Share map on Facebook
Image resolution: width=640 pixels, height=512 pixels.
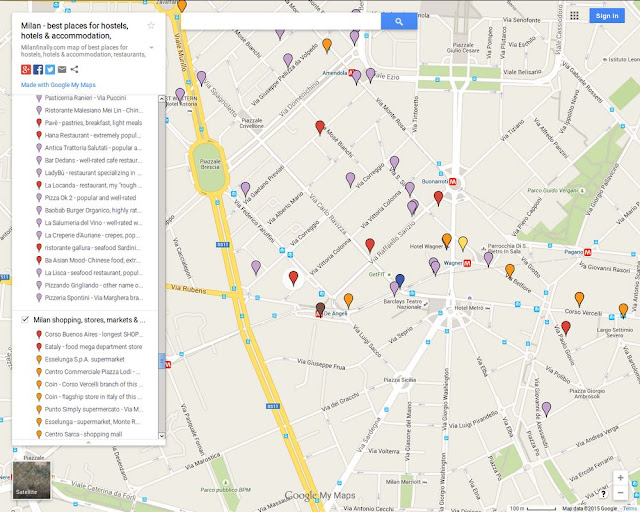tap(38, 69)
